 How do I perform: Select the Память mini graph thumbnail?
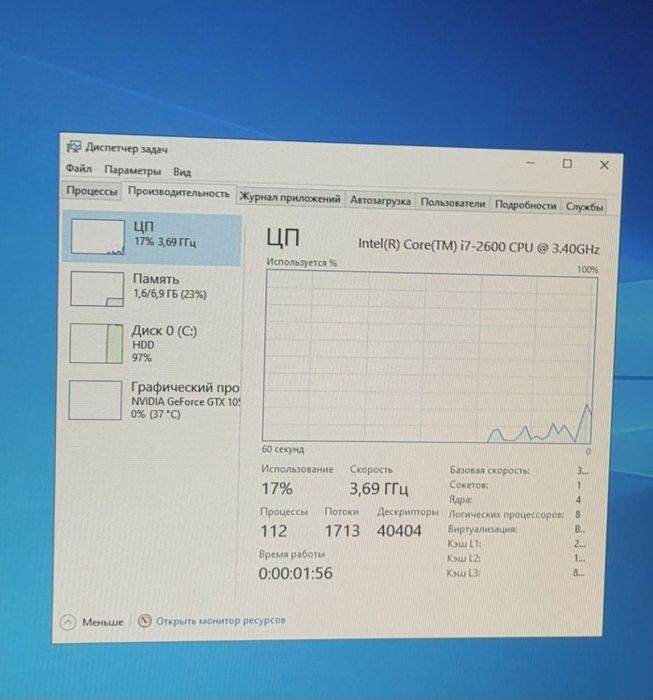(97, 289)
